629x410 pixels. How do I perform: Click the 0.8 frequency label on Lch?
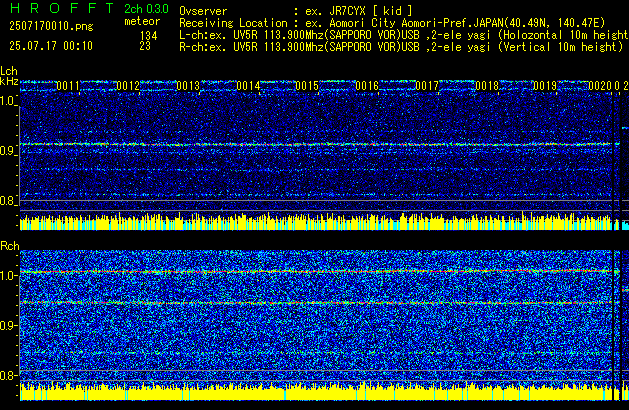coord(8,201)
